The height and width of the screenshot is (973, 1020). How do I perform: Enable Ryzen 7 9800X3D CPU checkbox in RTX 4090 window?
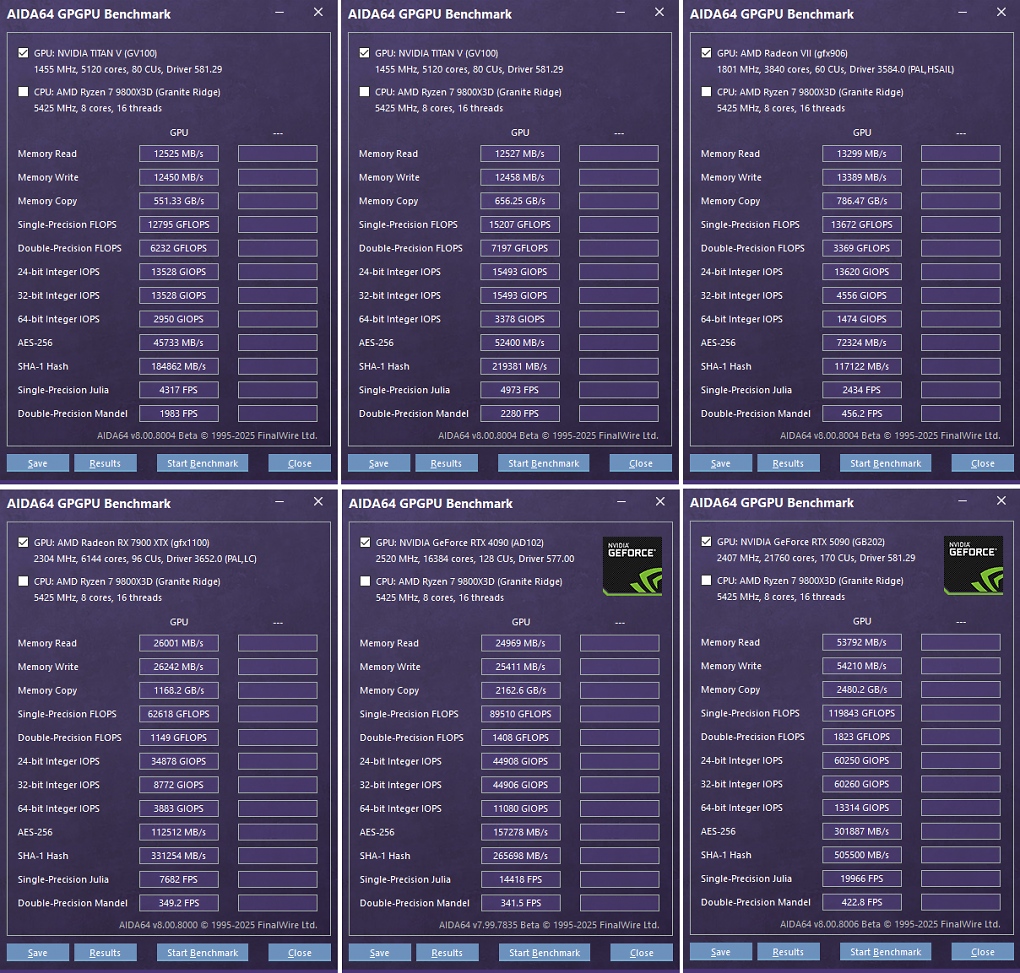click(x=365, y=581)
